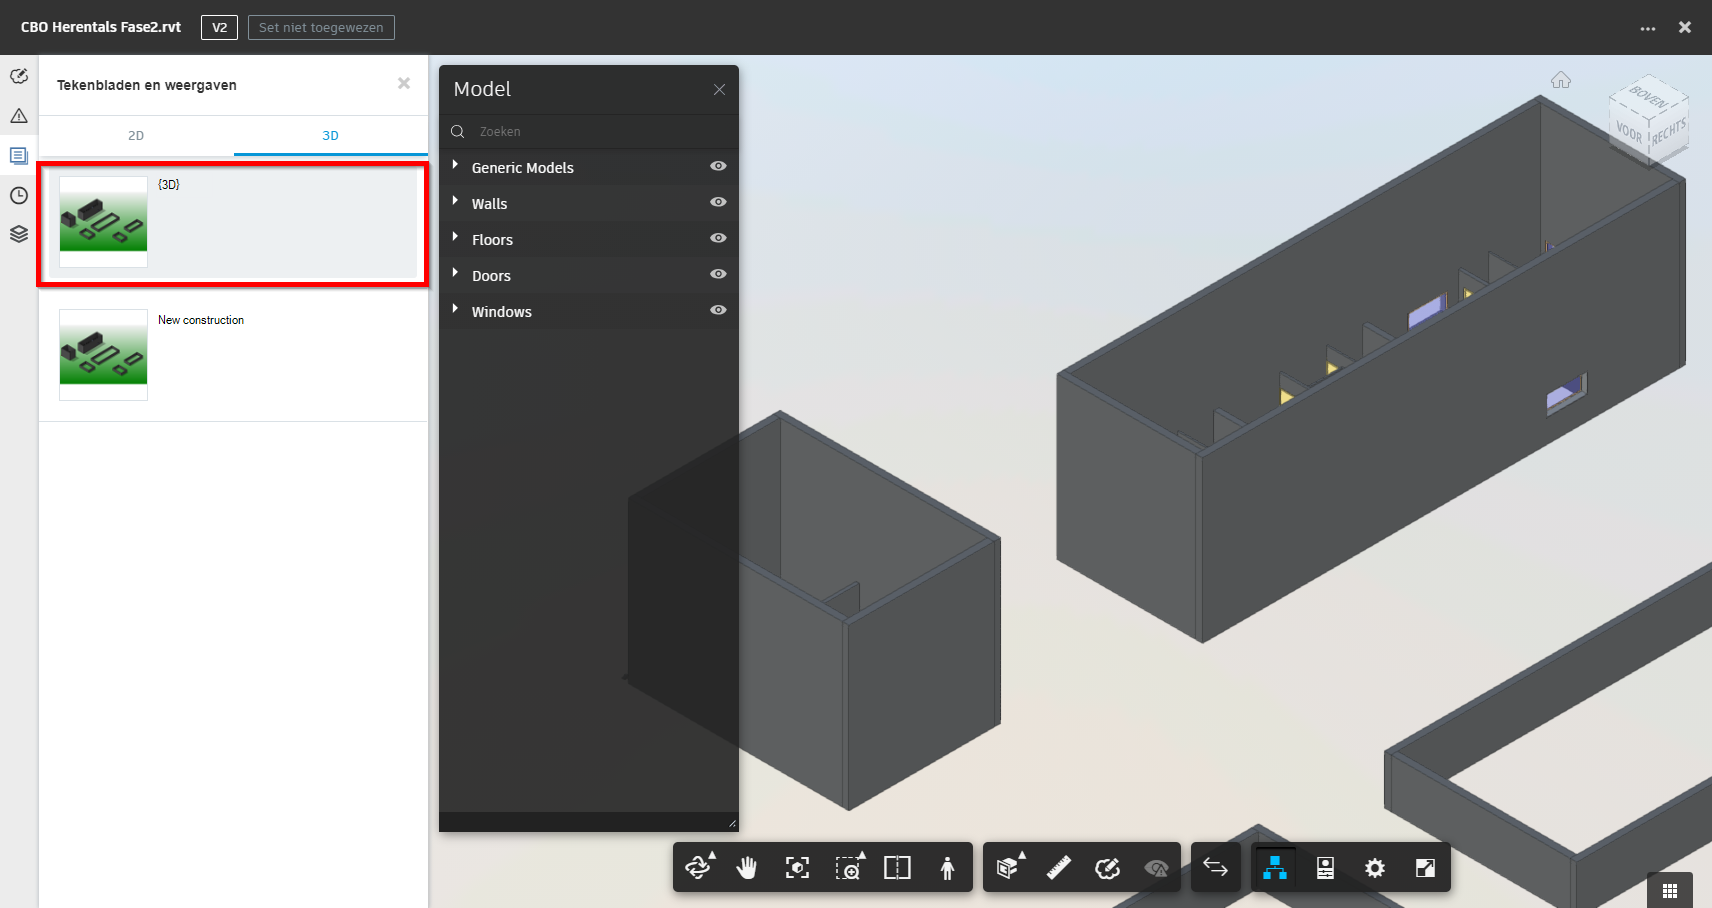Expand the Windows tree node

455,309
